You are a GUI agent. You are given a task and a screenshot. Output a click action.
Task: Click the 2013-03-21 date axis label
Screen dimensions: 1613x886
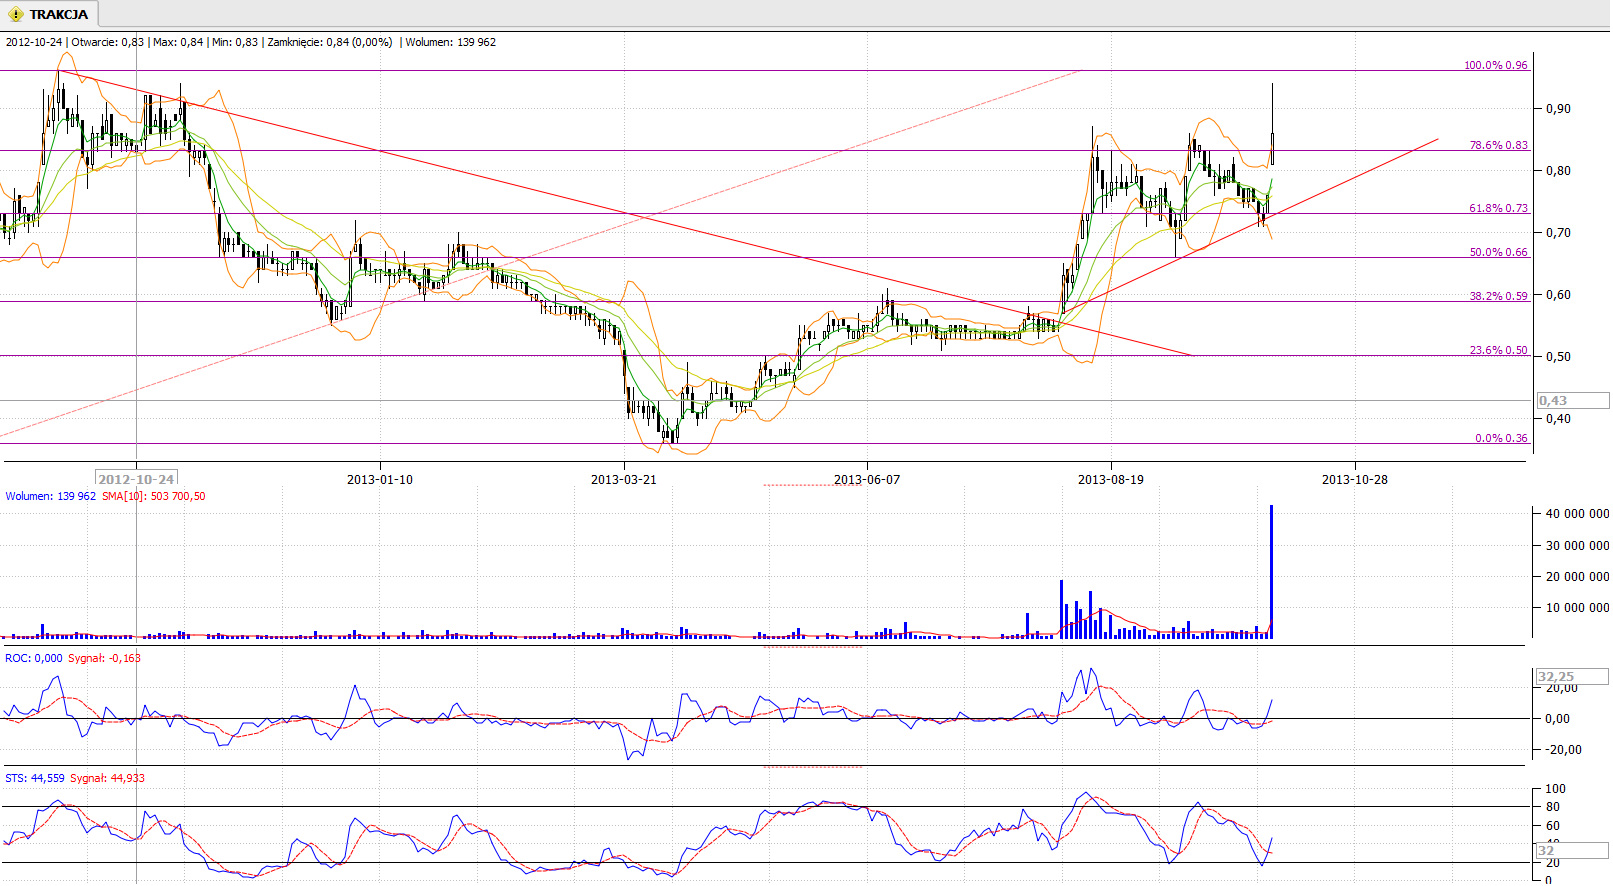coord(624,480)
